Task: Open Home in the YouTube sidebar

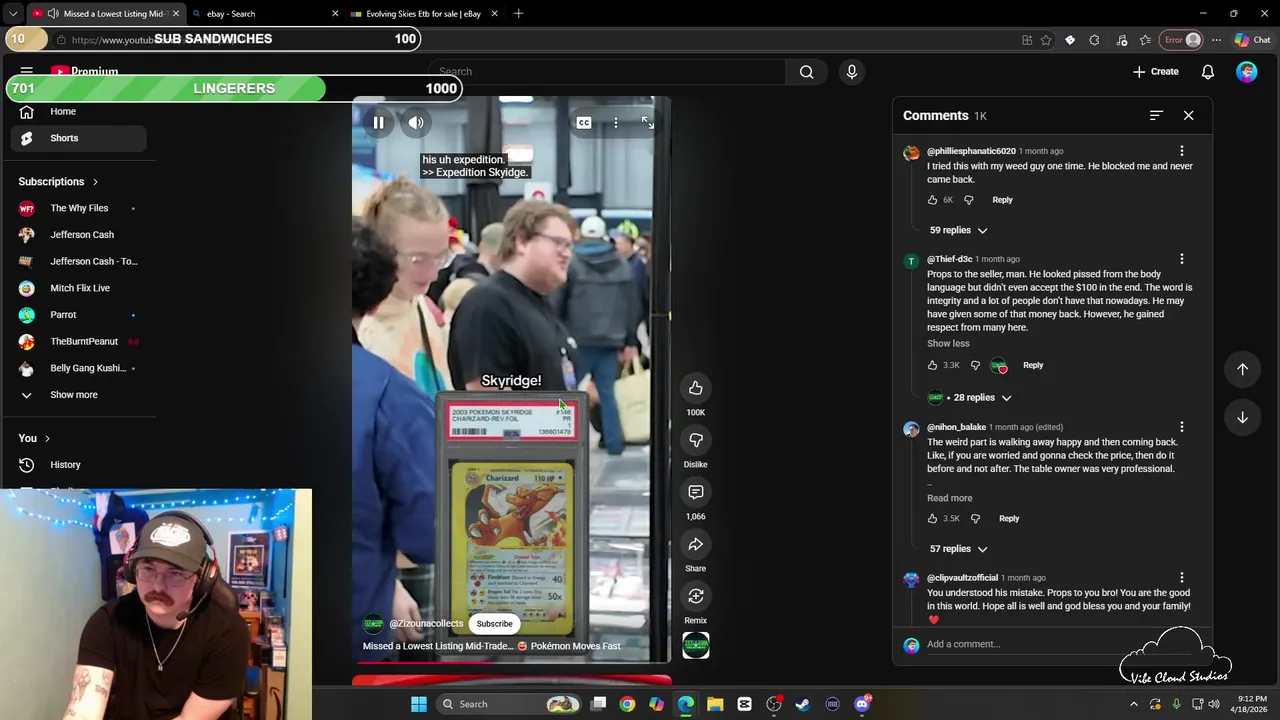Action: (x=78, y=111)
